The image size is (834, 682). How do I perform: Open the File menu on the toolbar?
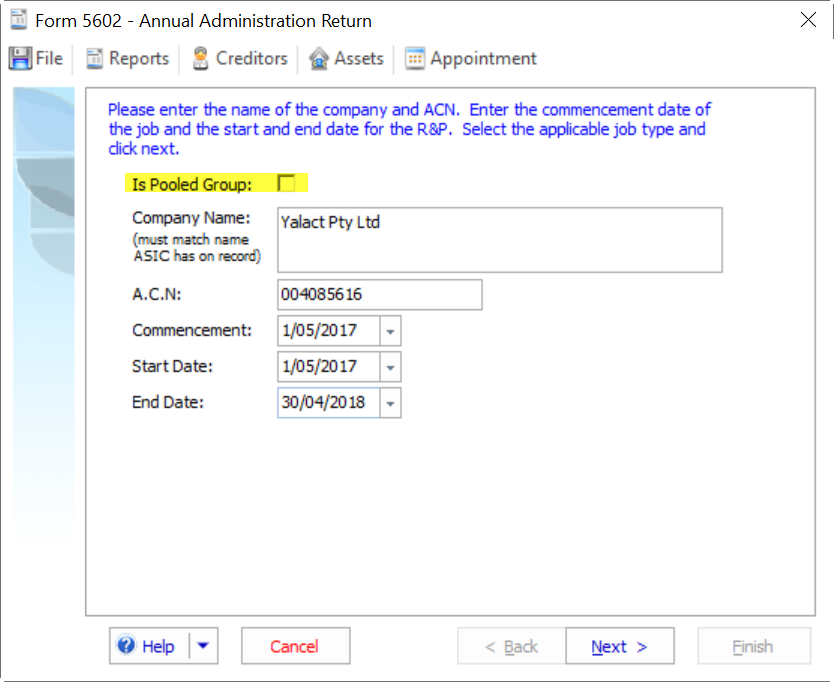click(37, 58)
